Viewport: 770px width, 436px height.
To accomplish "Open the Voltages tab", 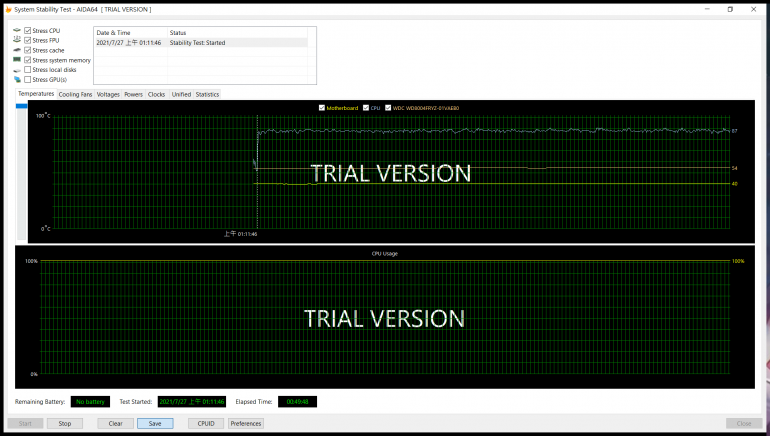I will tap(108, 94).
